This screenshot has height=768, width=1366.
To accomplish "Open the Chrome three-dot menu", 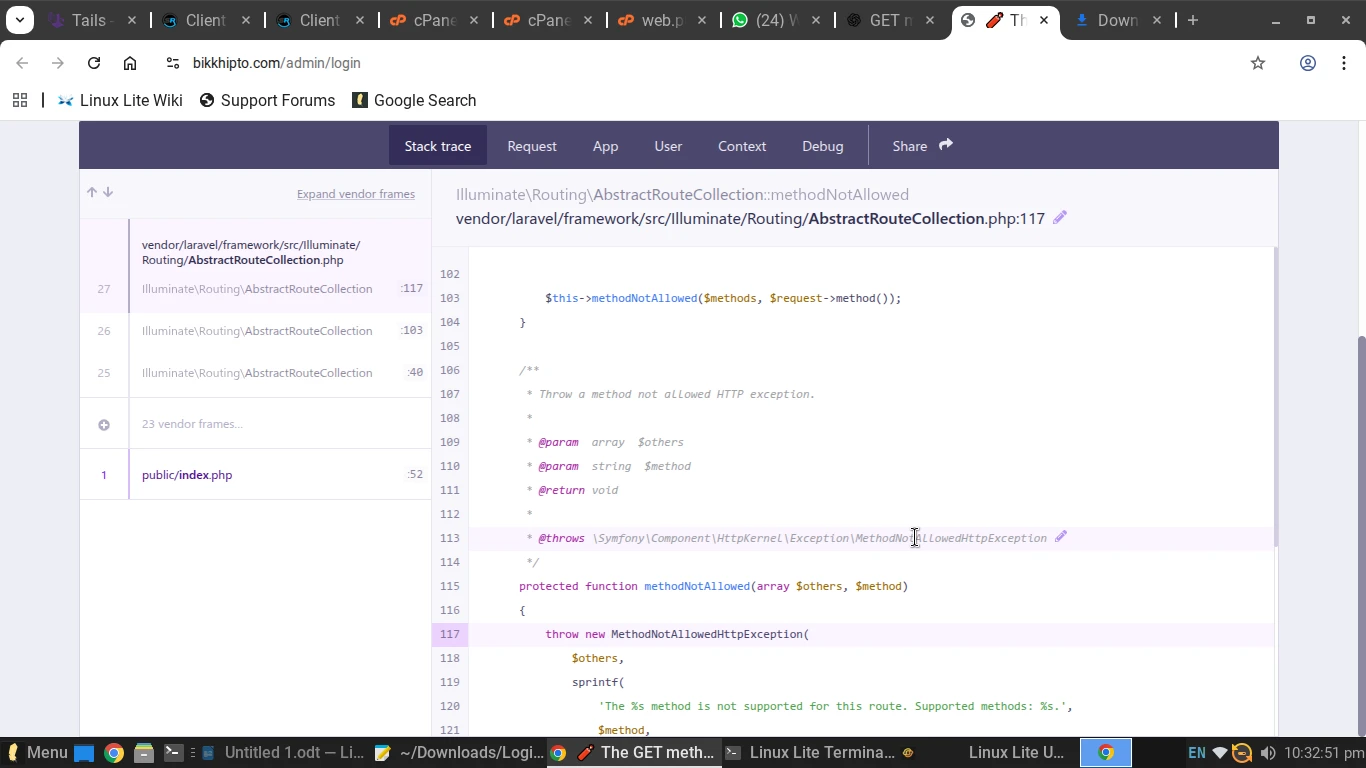I will coord(1344,63).
